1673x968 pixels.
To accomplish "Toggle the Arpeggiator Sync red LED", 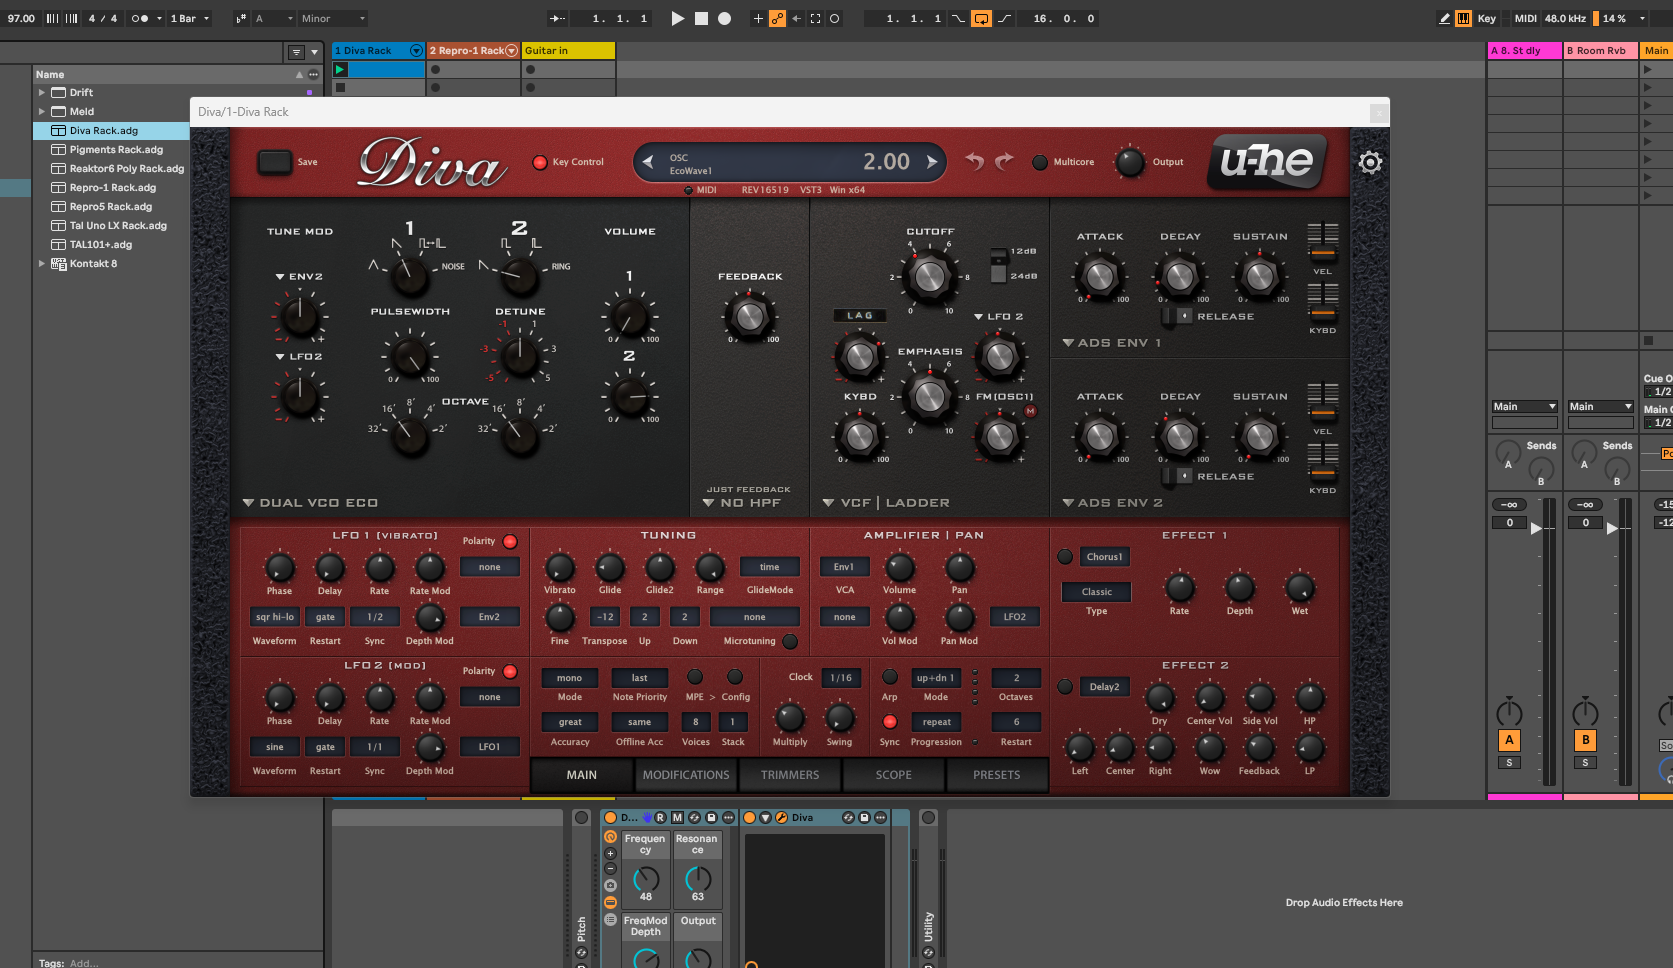I will pyautogui.click(x=889, y=721).
